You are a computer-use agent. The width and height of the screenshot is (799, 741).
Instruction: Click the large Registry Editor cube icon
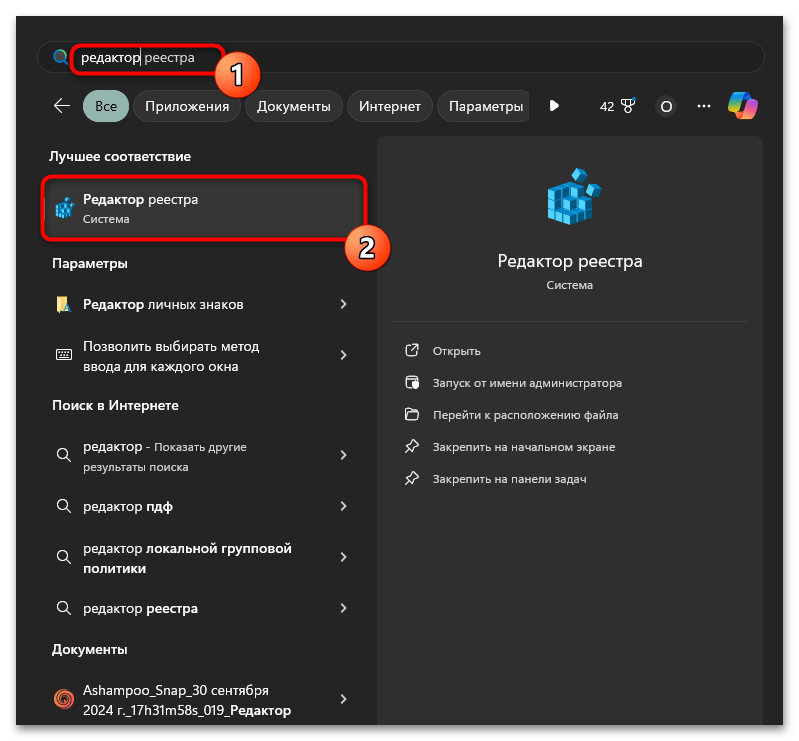574,196
